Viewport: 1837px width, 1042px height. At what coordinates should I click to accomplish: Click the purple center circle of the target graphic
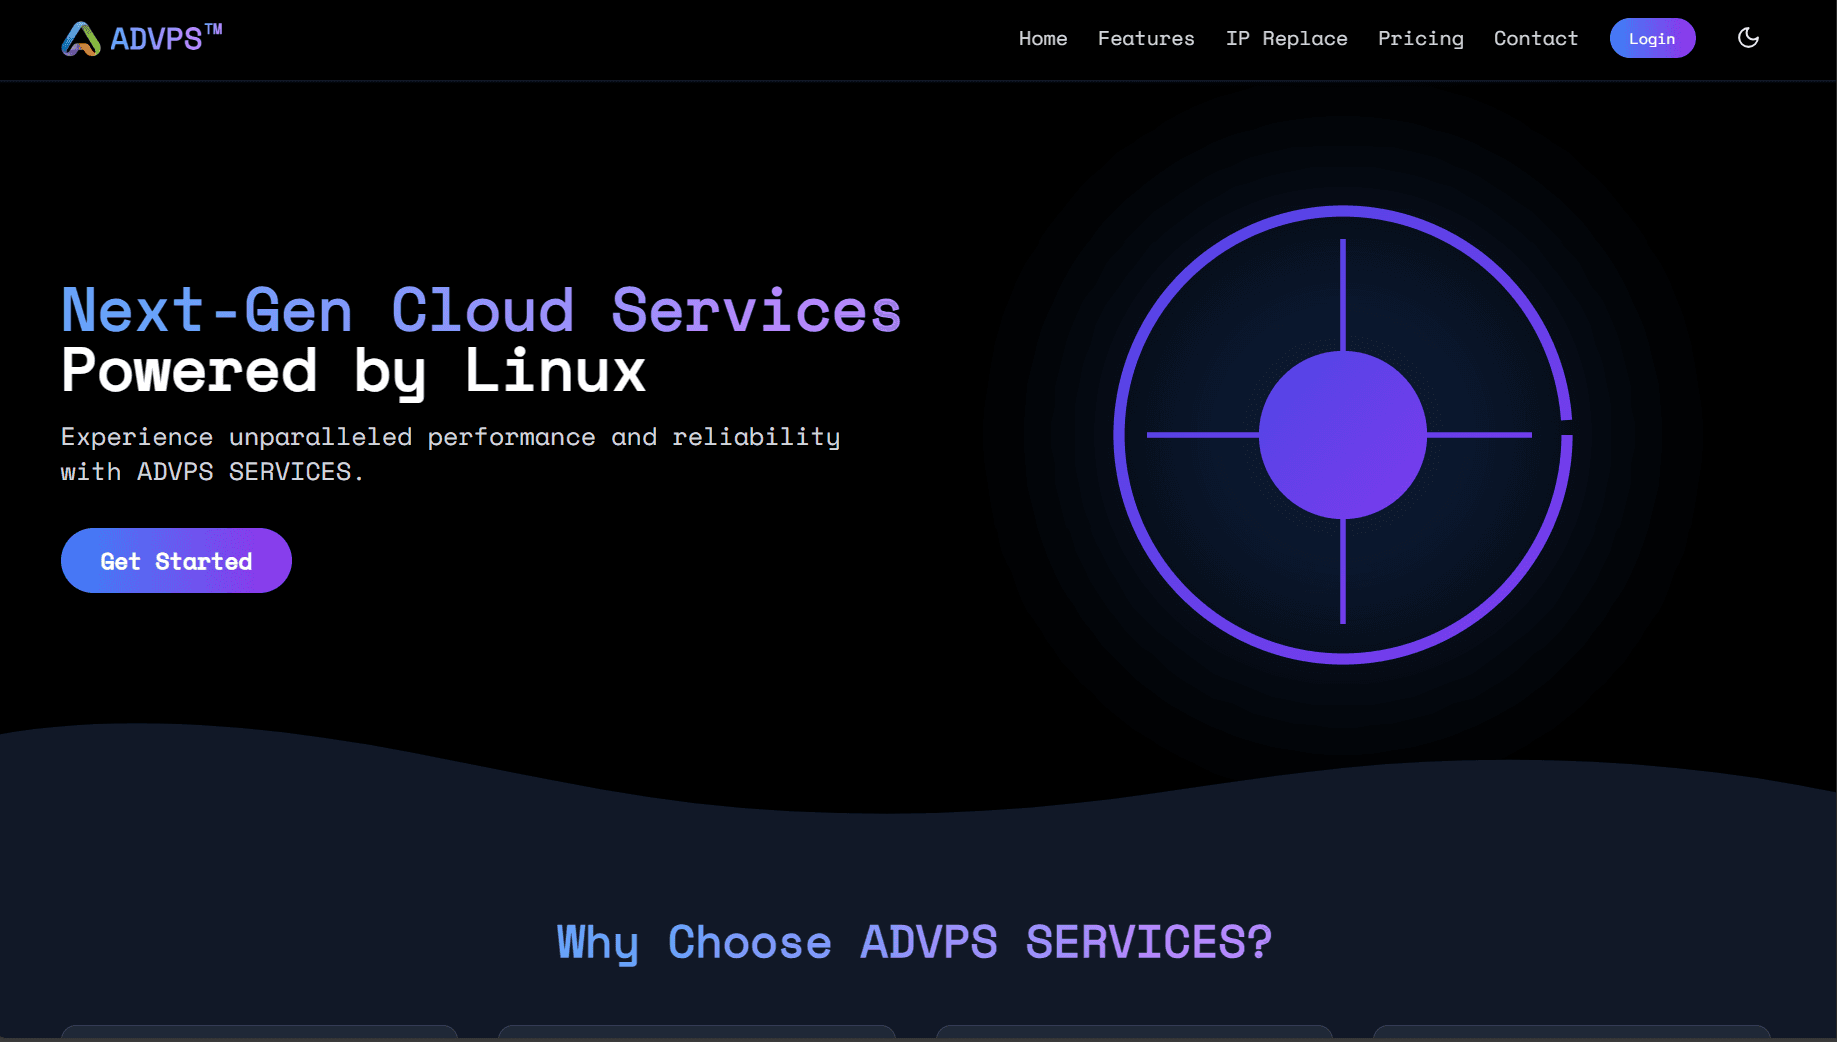pos(1346,435)
